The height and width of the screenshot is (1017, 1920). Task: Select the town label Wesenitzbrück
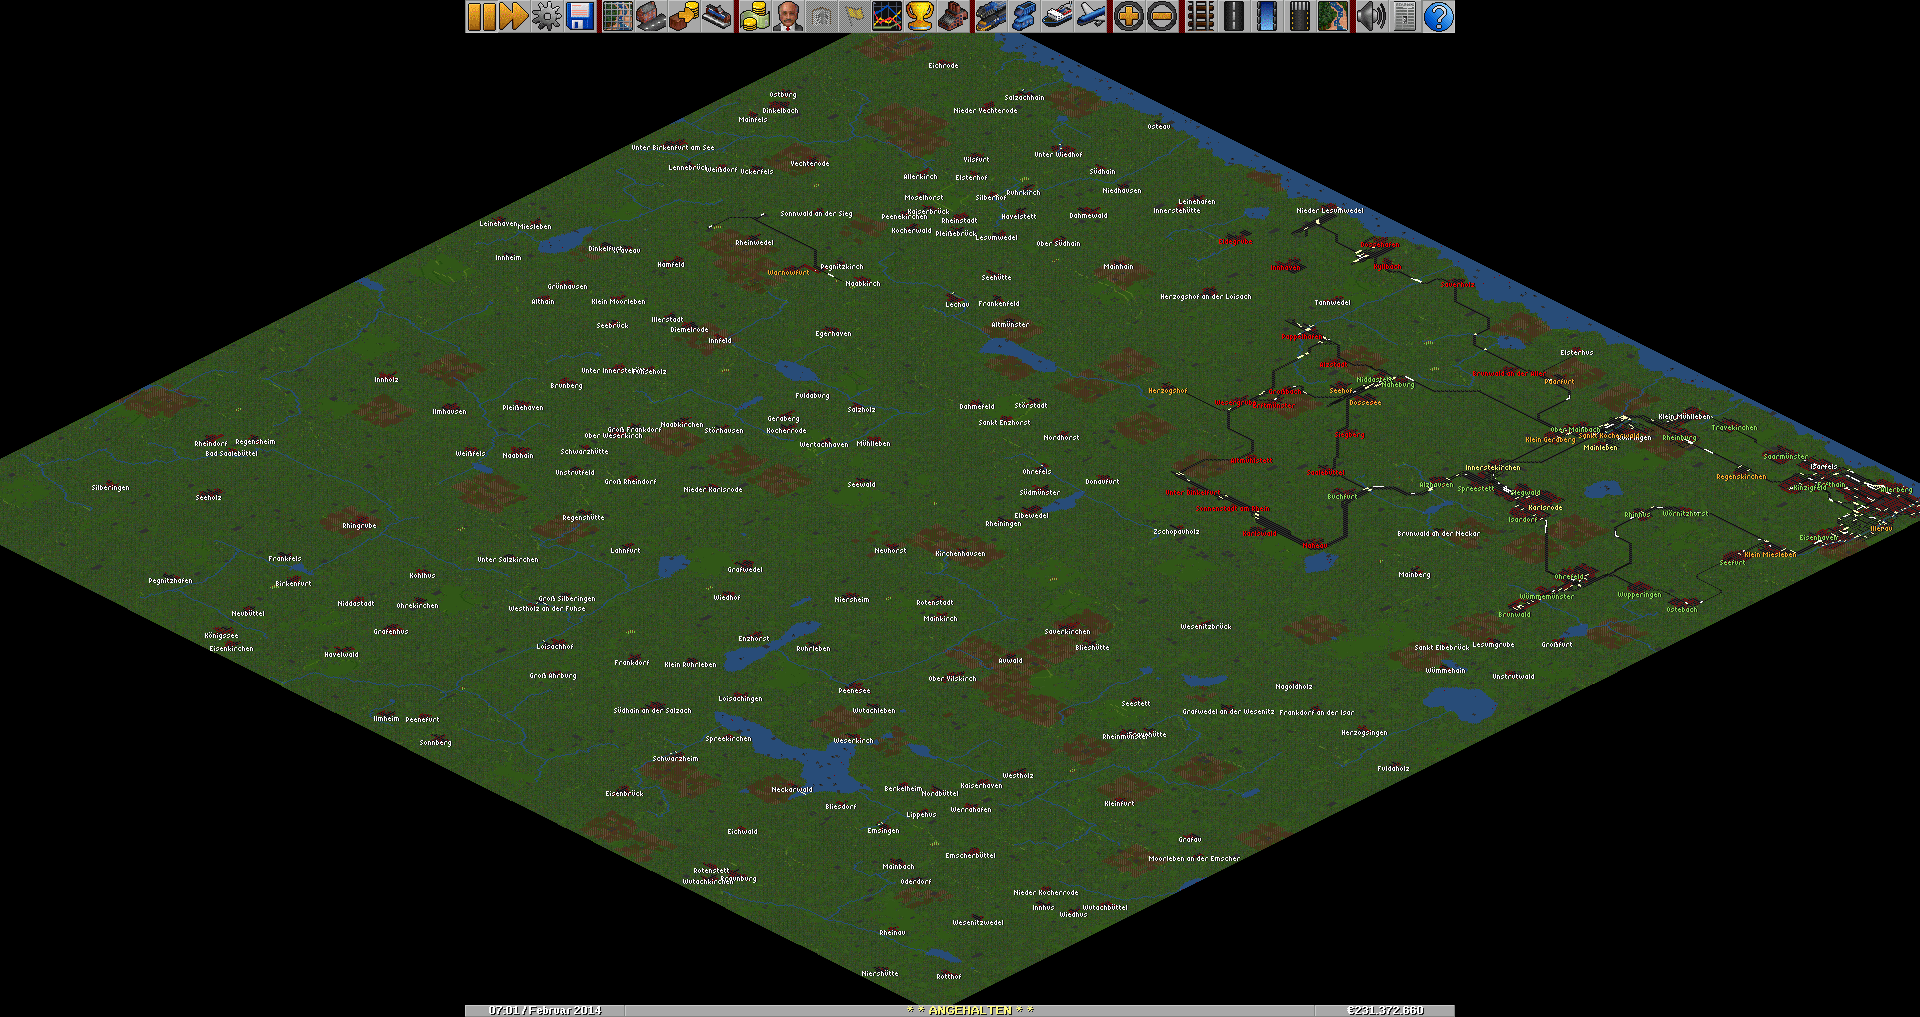tap(1205, 627)
